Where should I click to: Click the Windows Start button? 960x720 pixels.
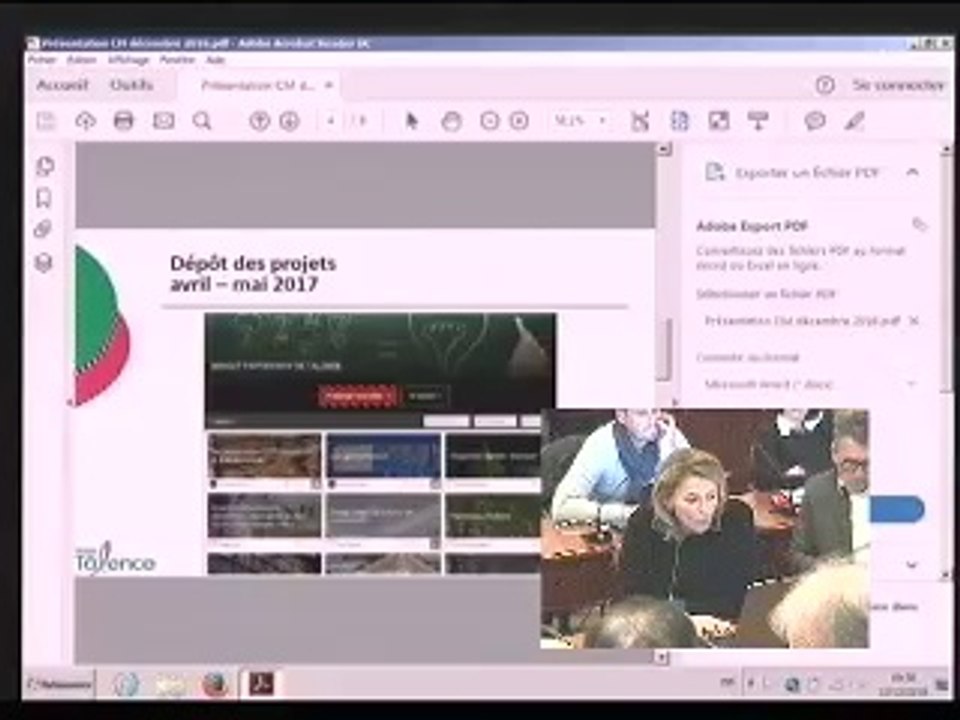(59, 684)
